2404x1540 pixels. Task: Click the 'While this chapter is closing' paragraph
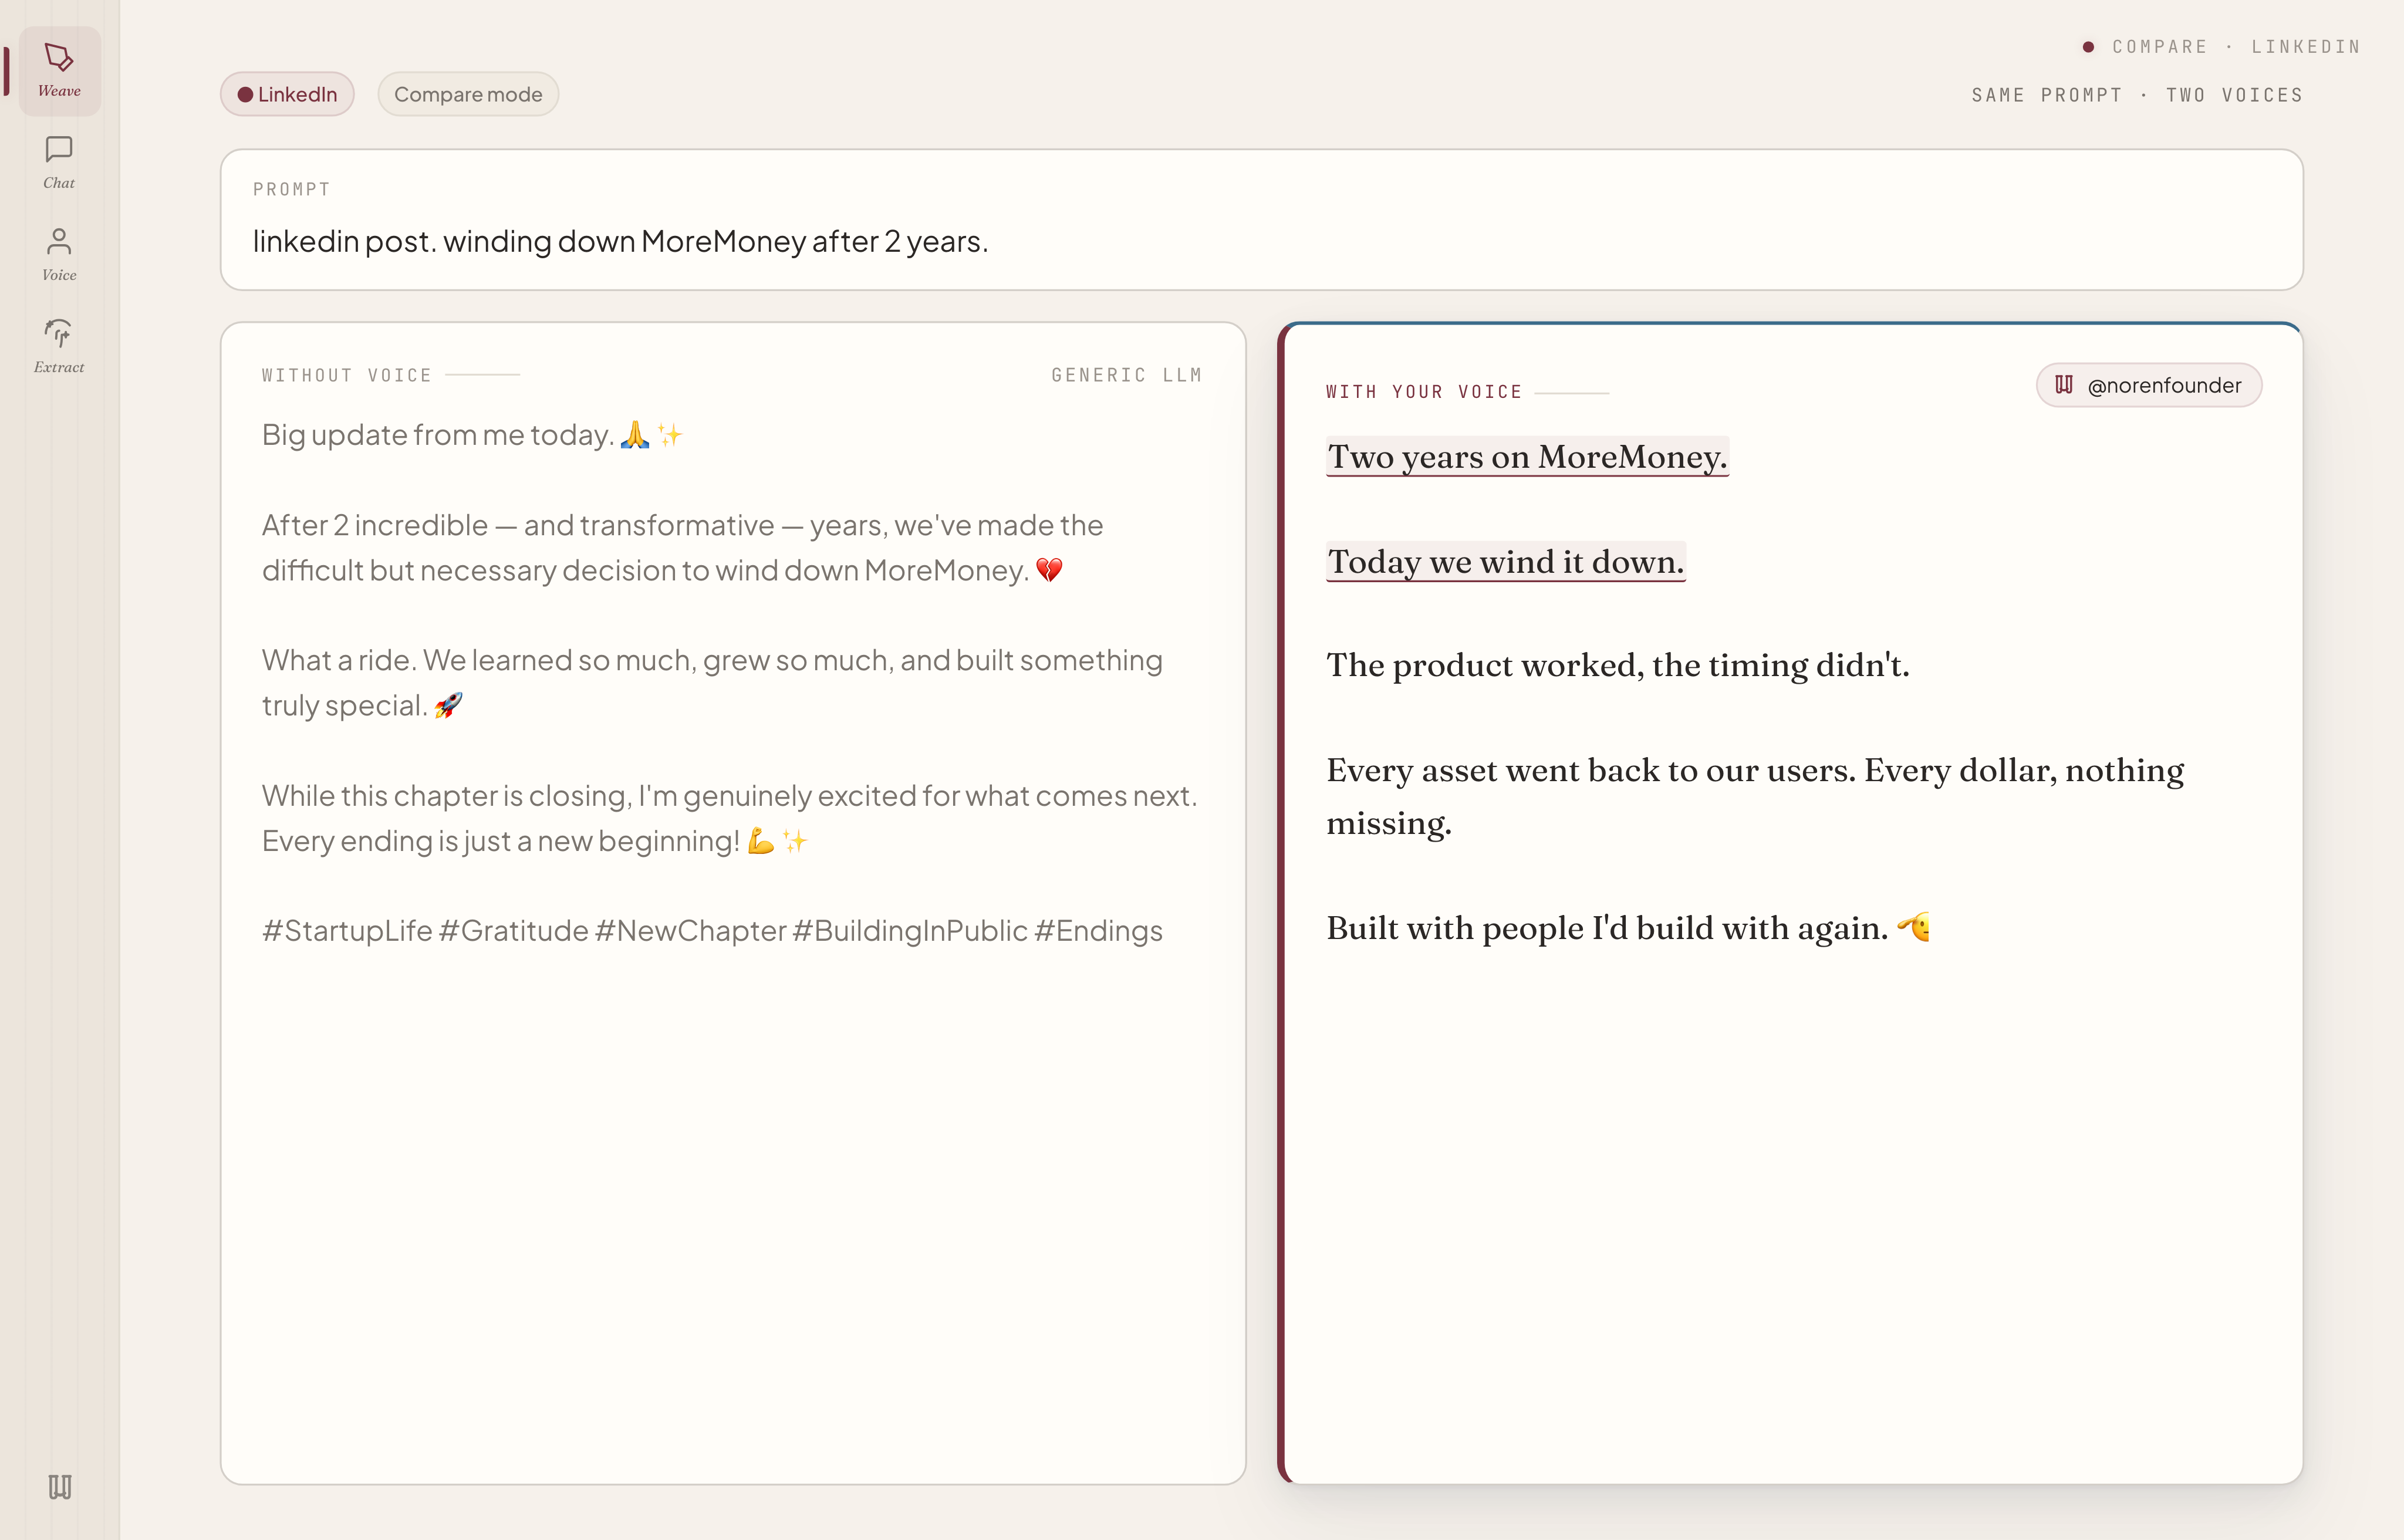(730, 819)
